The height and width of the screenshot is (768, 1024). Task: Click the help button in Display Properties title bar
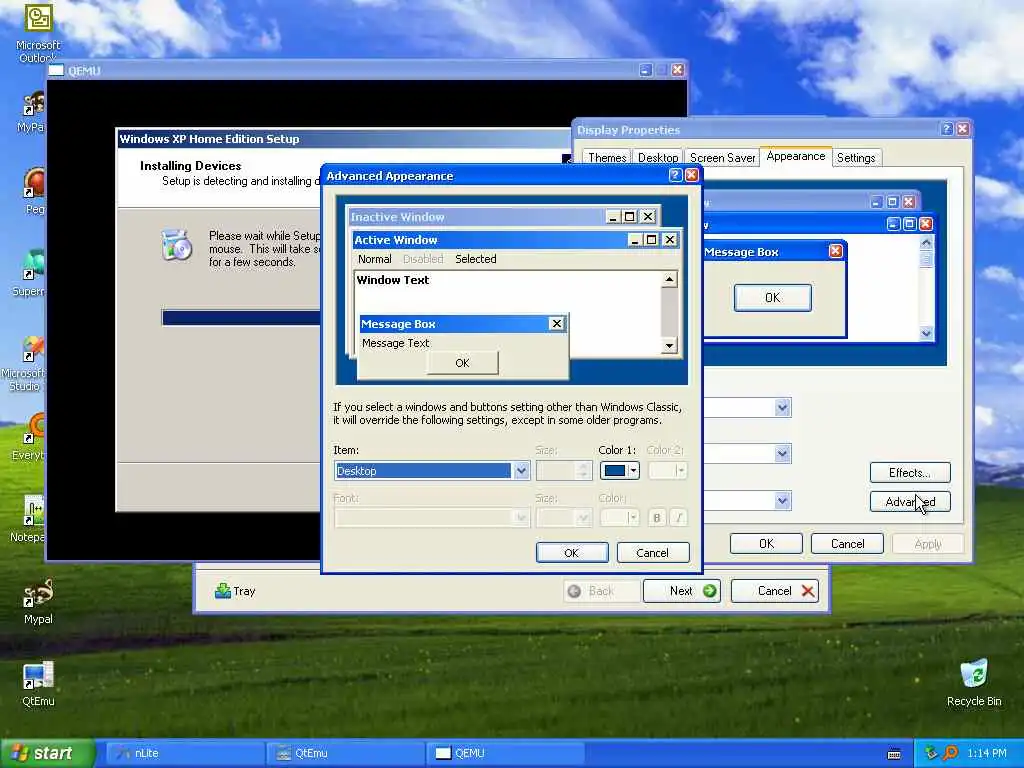[x=946, y=129]
